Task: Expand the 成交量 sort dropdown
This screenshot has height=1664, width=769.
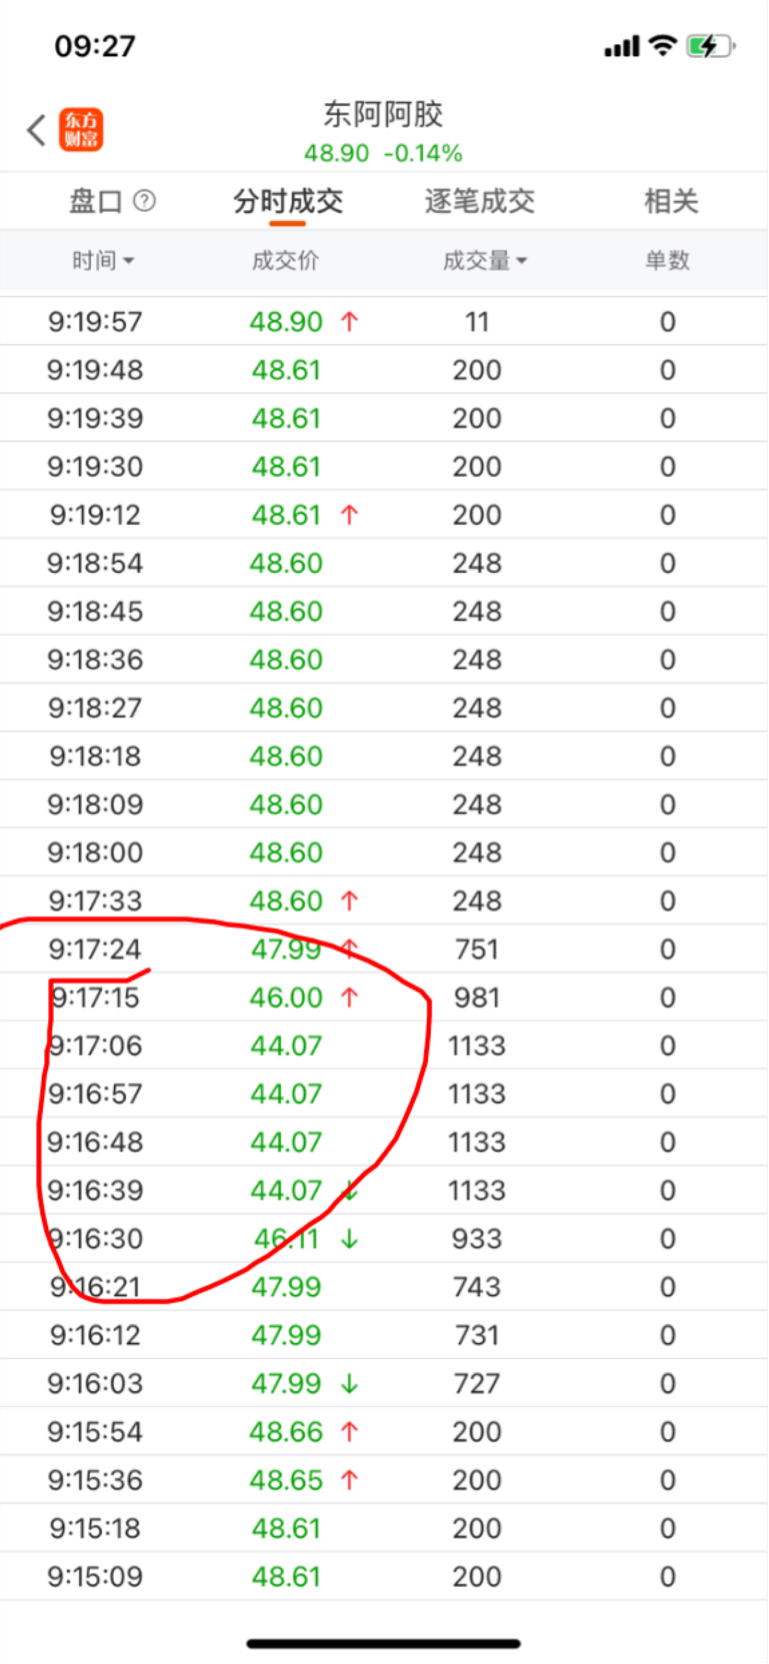Action: coord(485,261)
